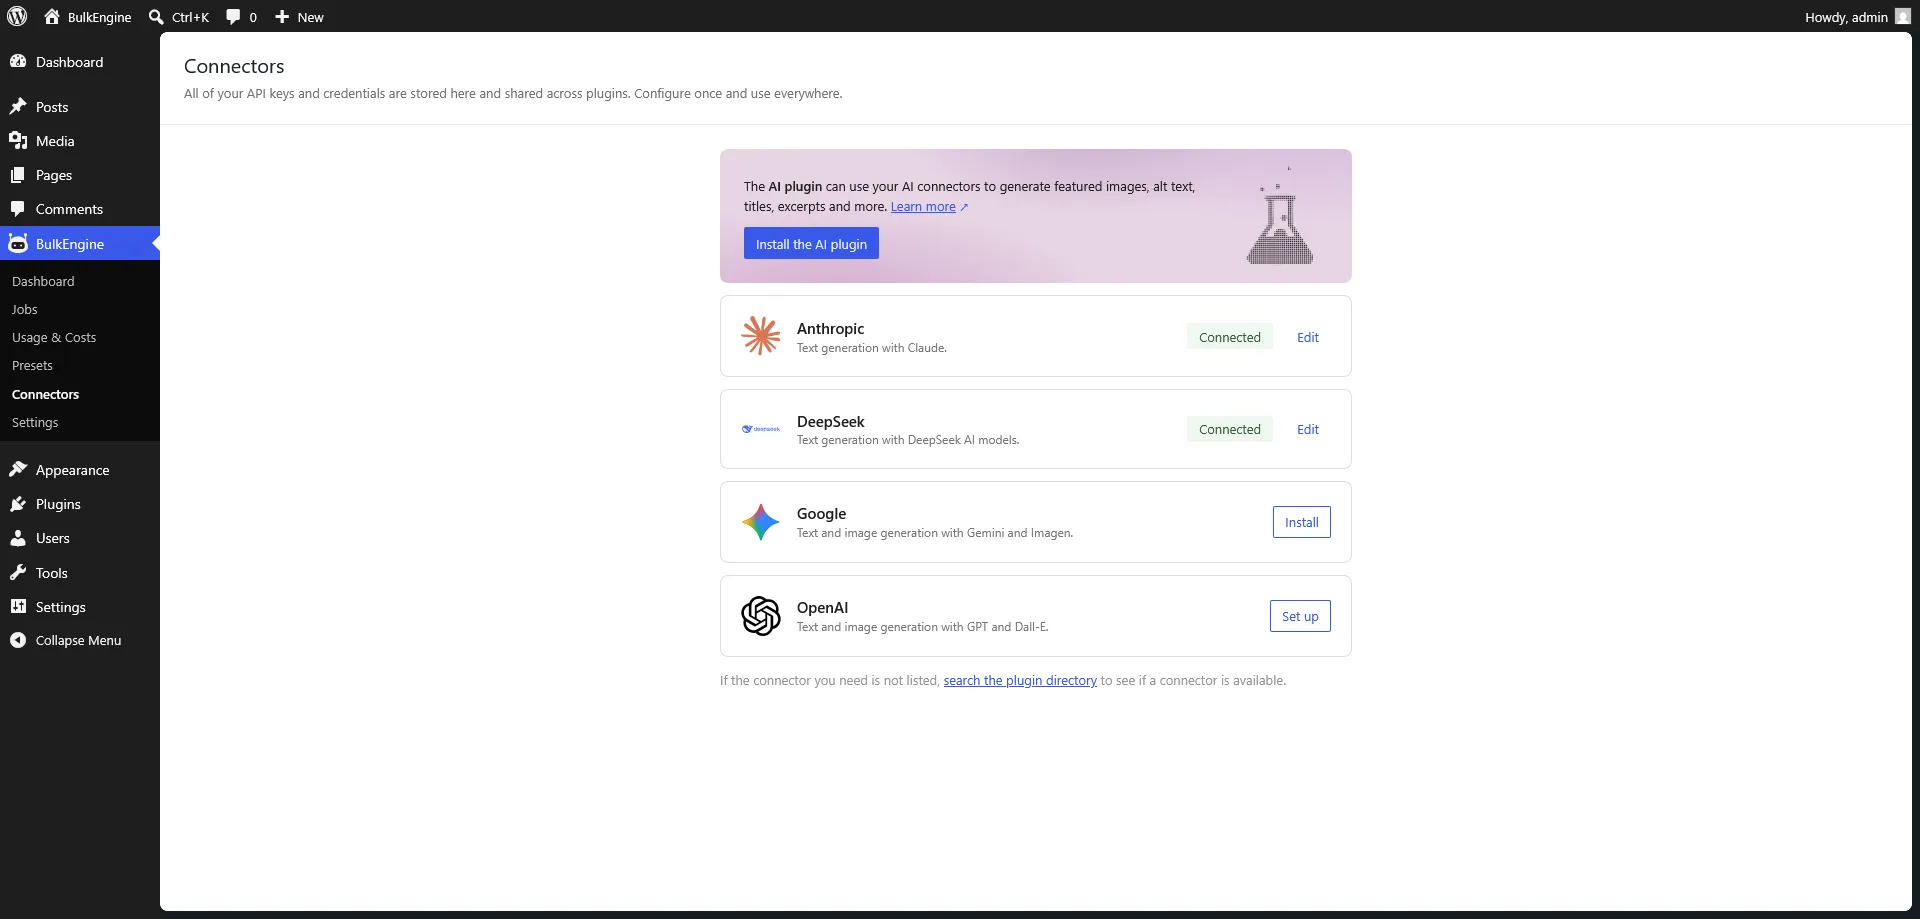Image resolution: width=1920 pixels, height=919 pixels.
Task: Click the Media library icon
Action: (x=18, y=140)
